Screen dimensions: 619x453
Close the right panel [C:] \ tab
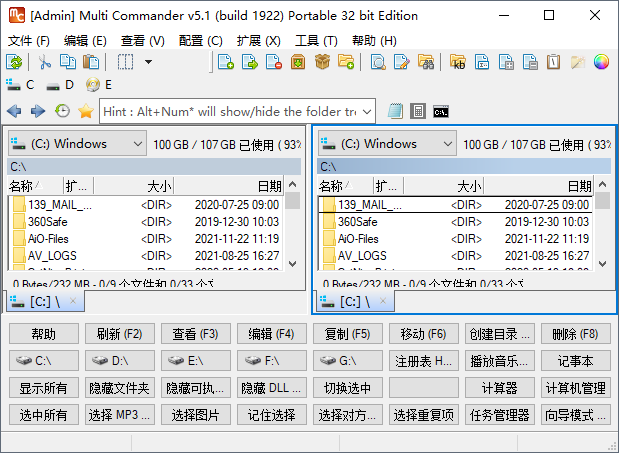click(x=383, y=301)
